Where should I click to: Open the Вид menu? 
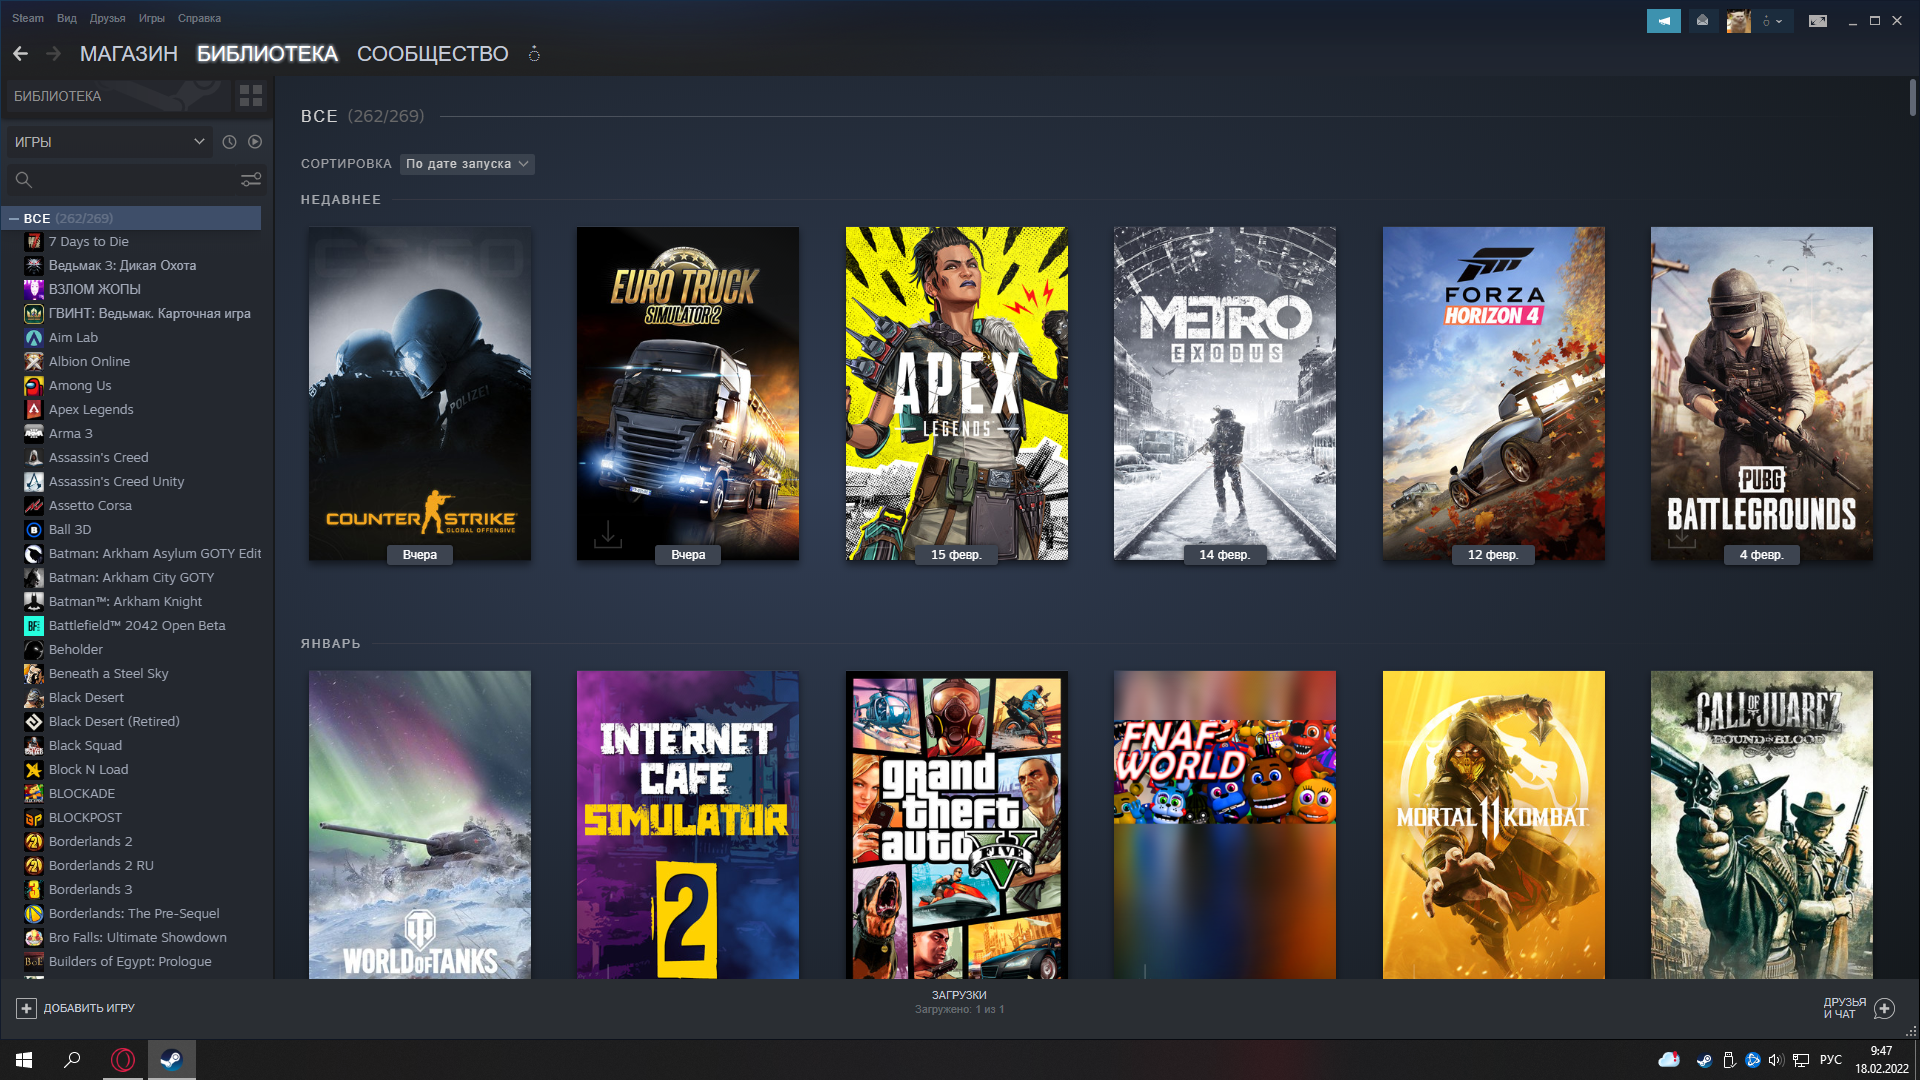[x=67, y=18]
